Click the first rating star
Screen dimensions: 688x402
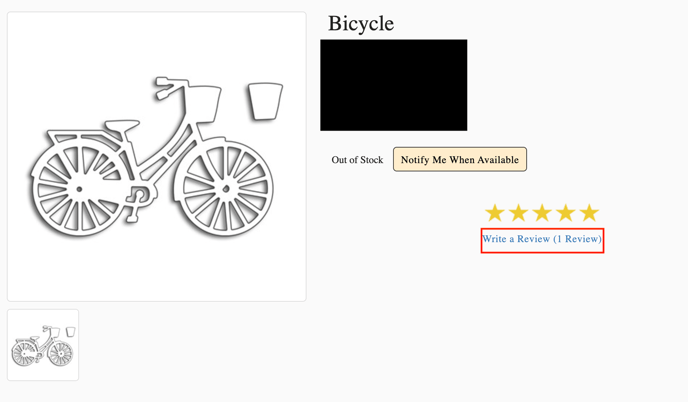tap(495, 213)
